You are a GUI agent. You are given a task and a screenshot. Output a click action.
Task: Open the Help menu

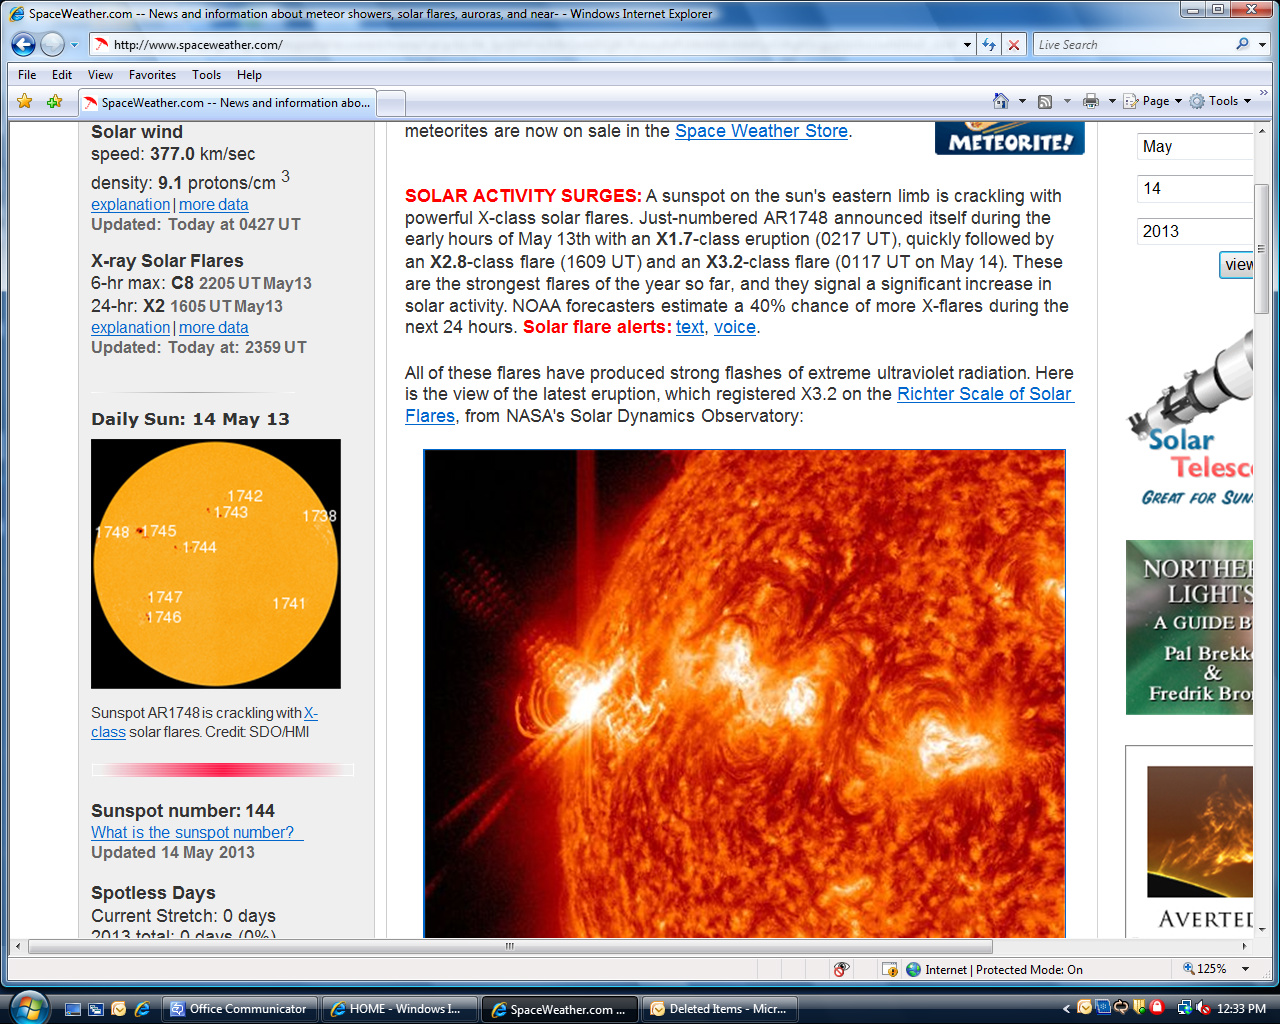pos(249,75)
